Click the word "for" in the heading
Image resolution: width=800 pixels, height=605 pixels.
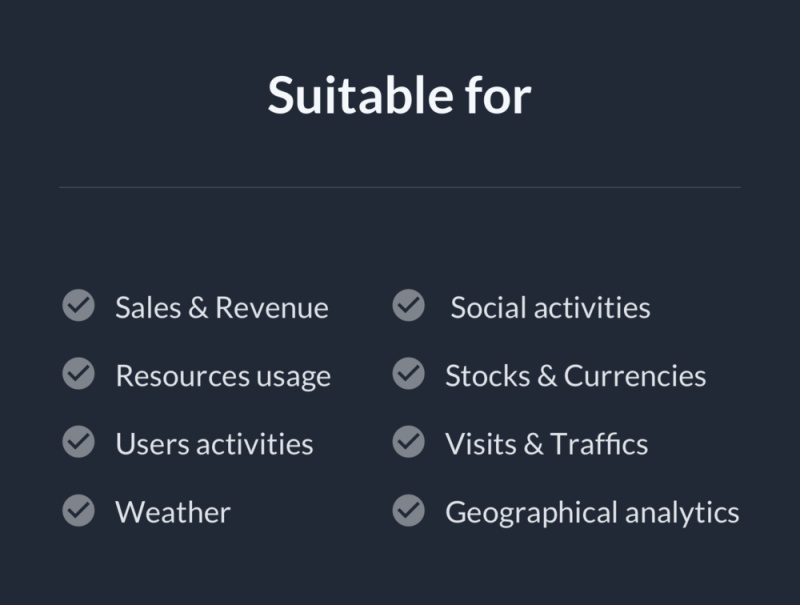point(497,95)
